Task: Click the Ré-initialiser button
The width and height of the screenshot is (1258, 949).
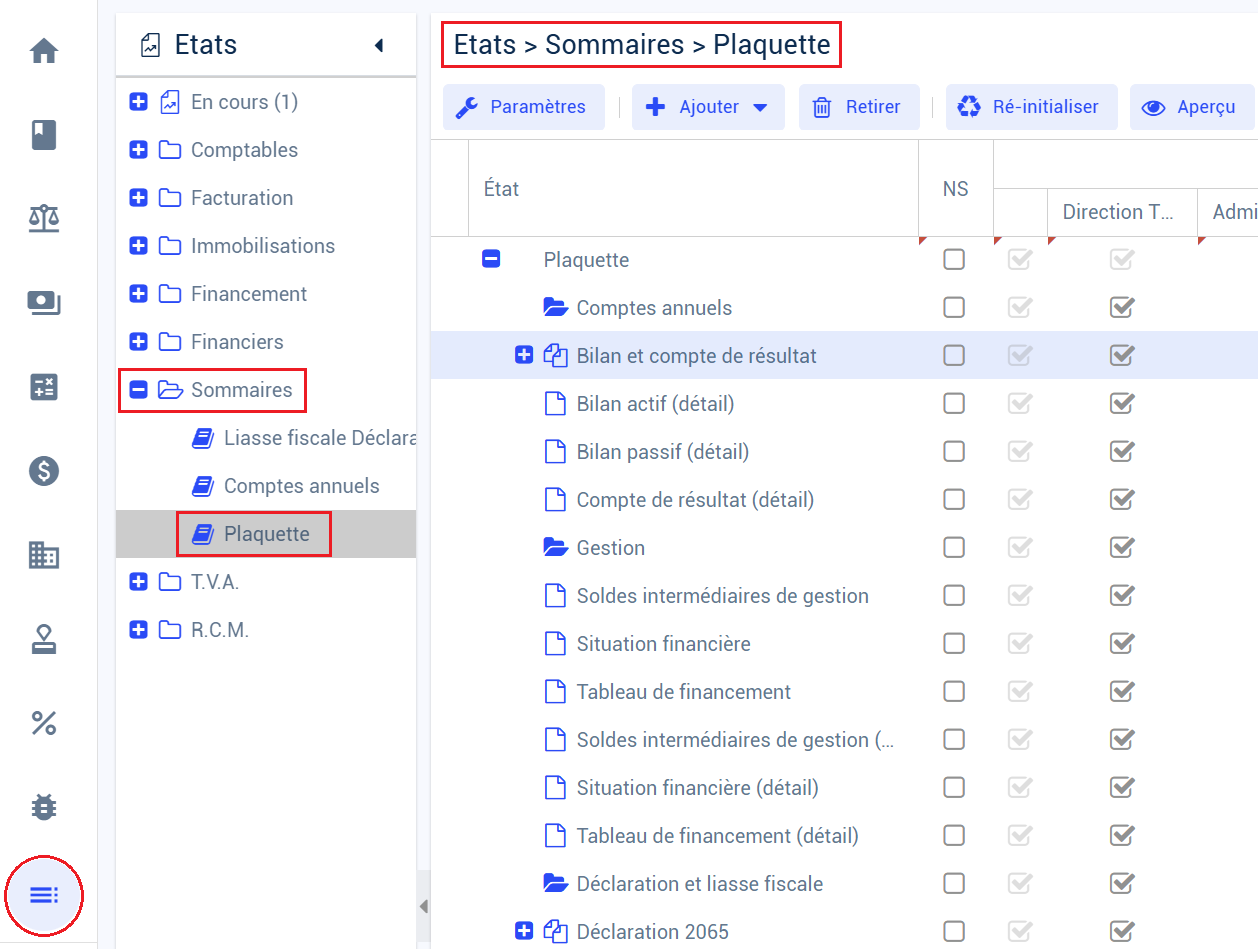Action: coord(1031,107)
